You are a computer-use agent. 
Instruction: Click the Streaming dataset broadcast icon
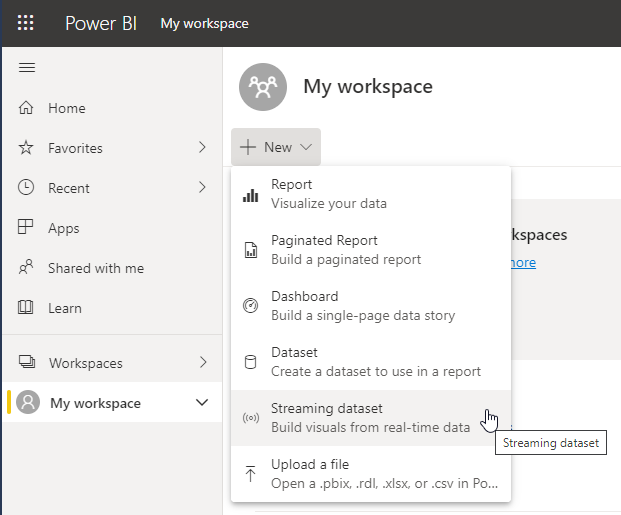click(251, 418)
